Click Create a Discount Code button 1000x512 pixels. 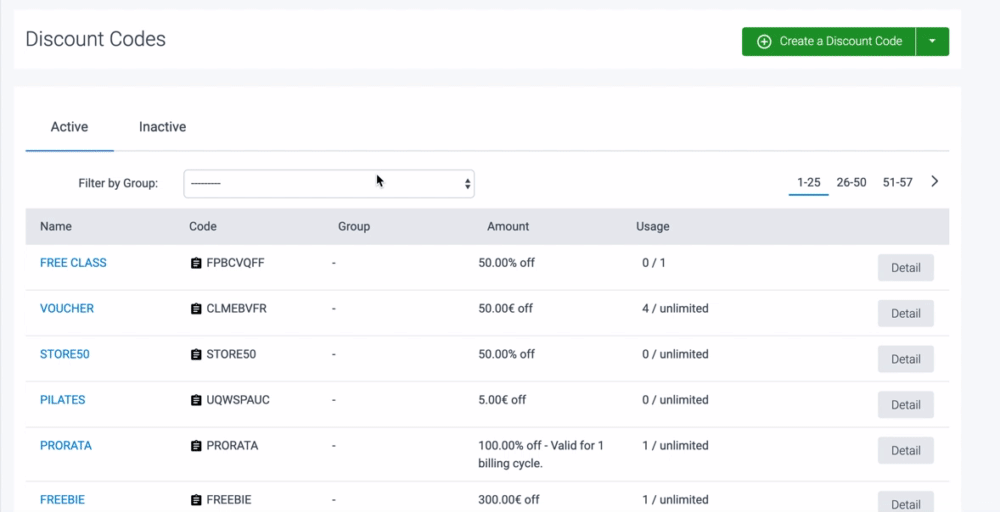[829, 42]
